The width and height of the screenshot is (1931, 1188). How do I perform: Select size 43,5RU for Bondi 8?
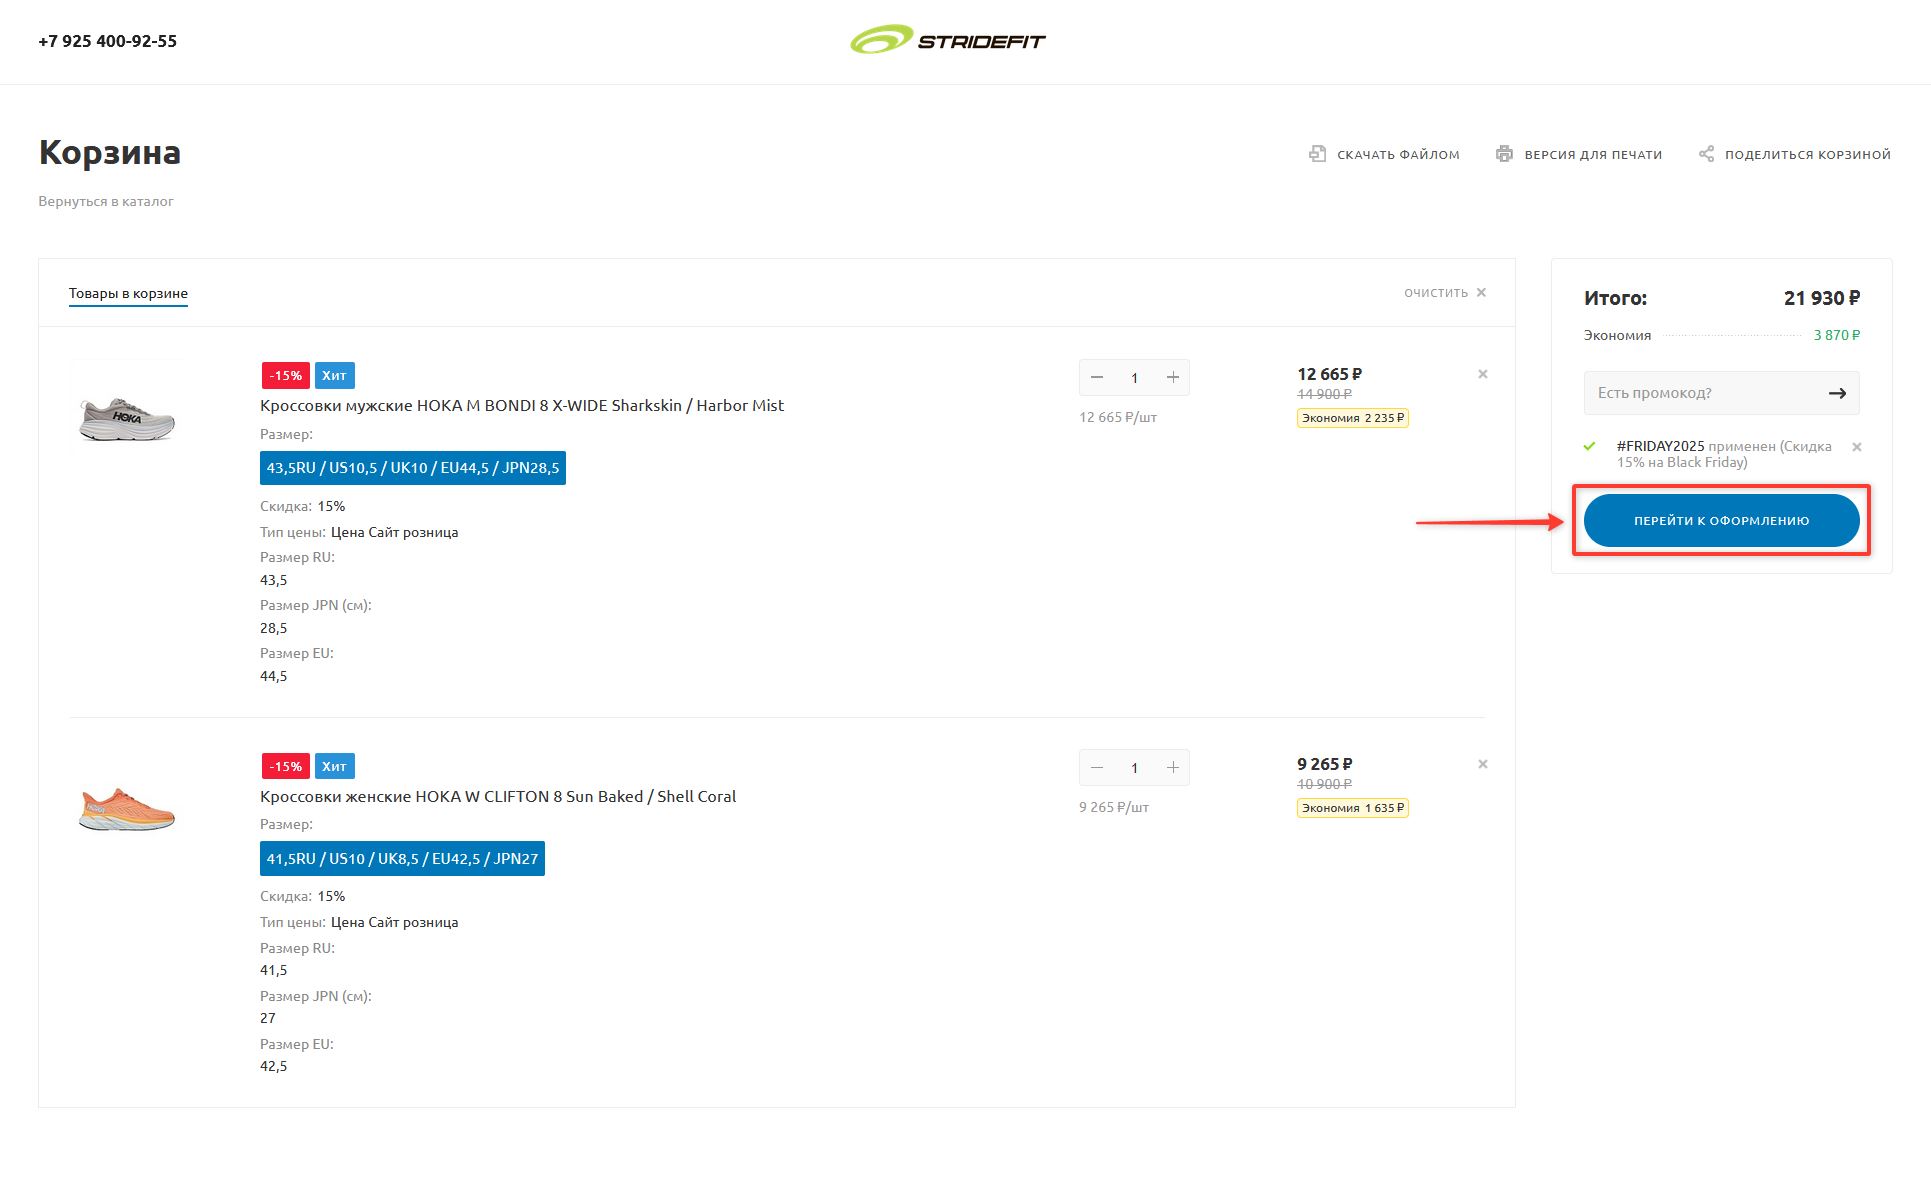tap(412, 468)
